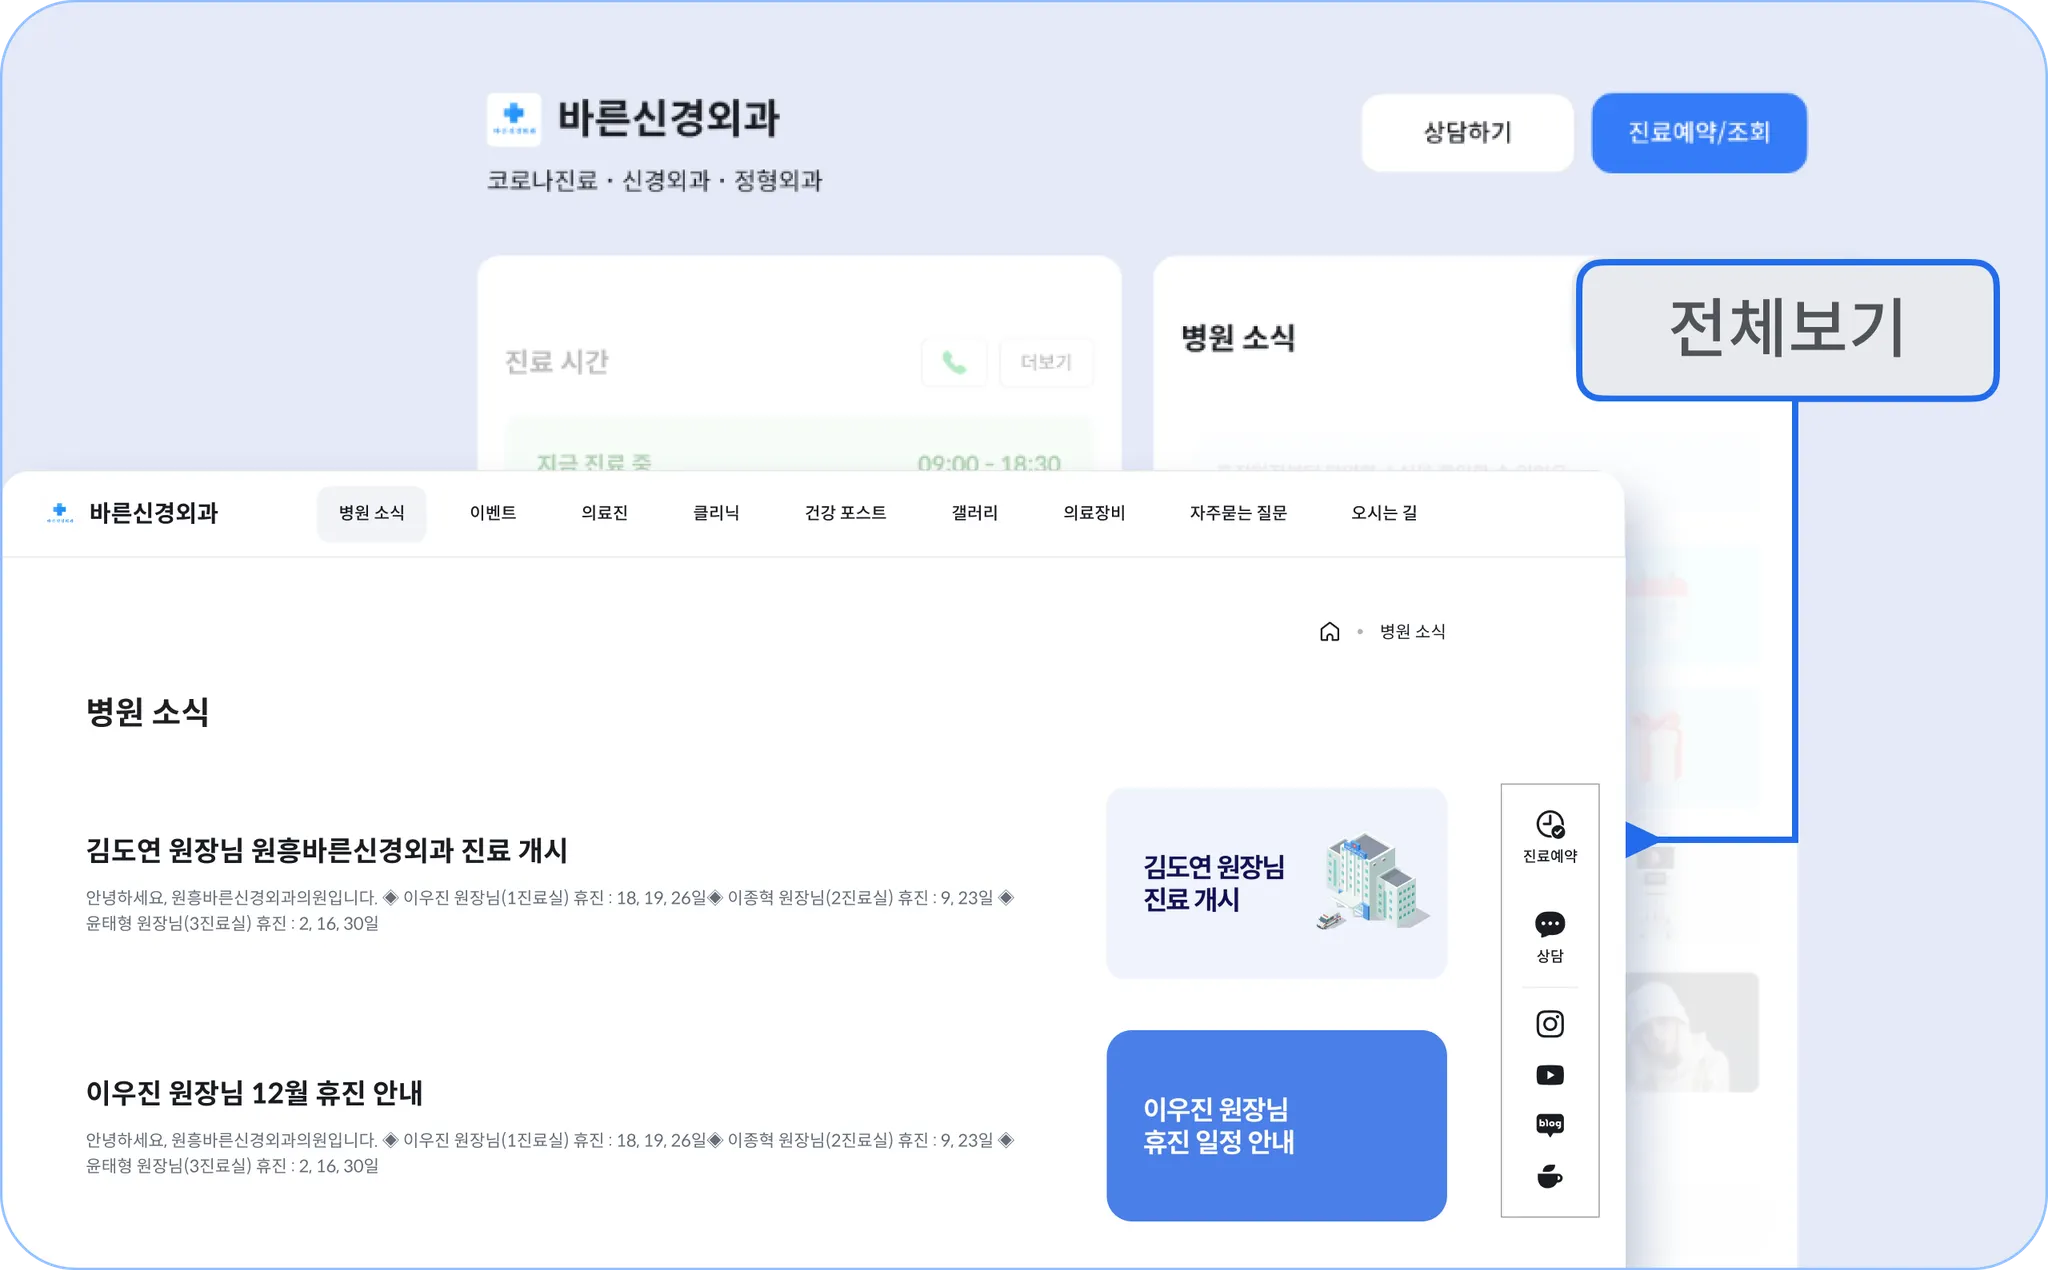Open the YouTube icon link

[x=1549, y=1075]
